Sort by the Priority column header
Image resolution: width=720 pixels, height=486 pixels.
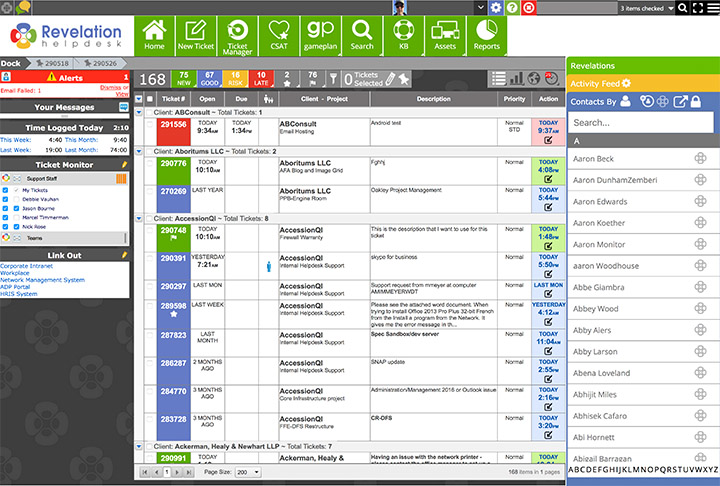[514, 99]
